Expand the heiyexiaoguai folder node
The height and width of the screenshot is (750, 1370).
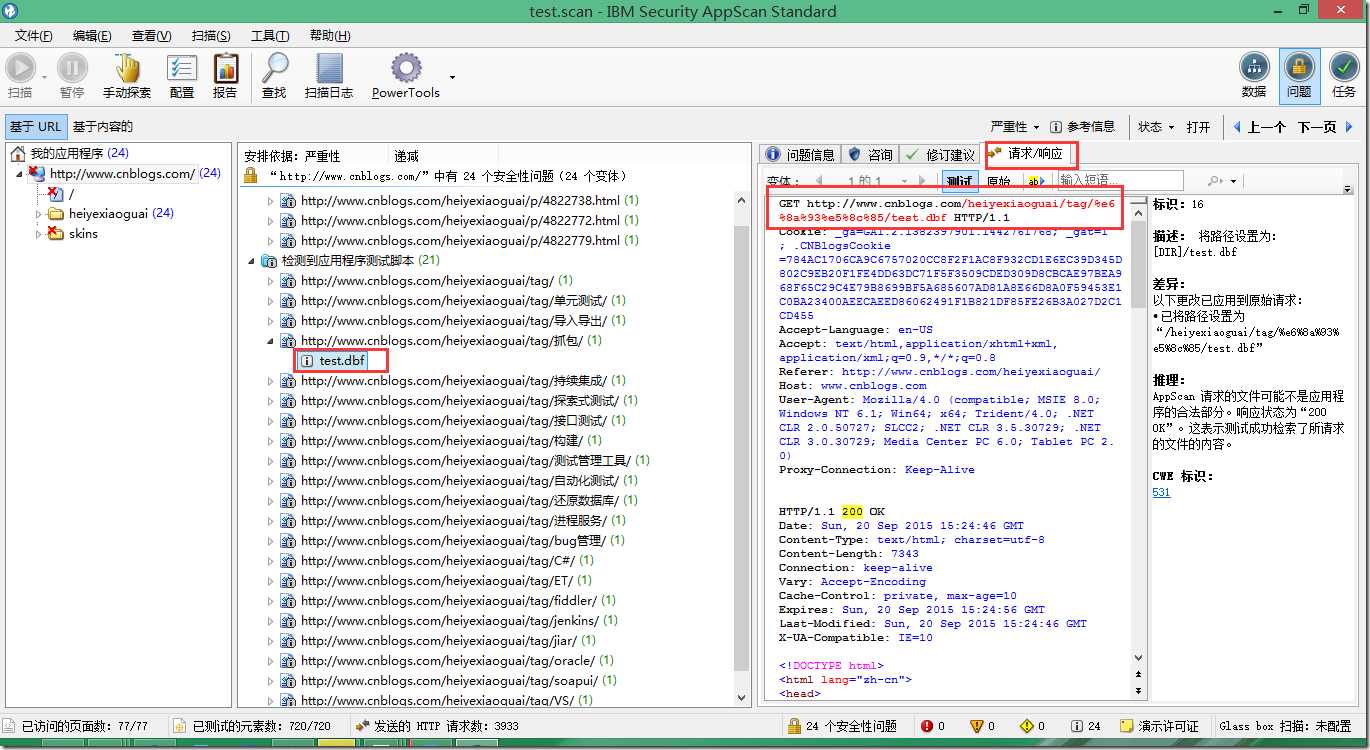point(38,214)
